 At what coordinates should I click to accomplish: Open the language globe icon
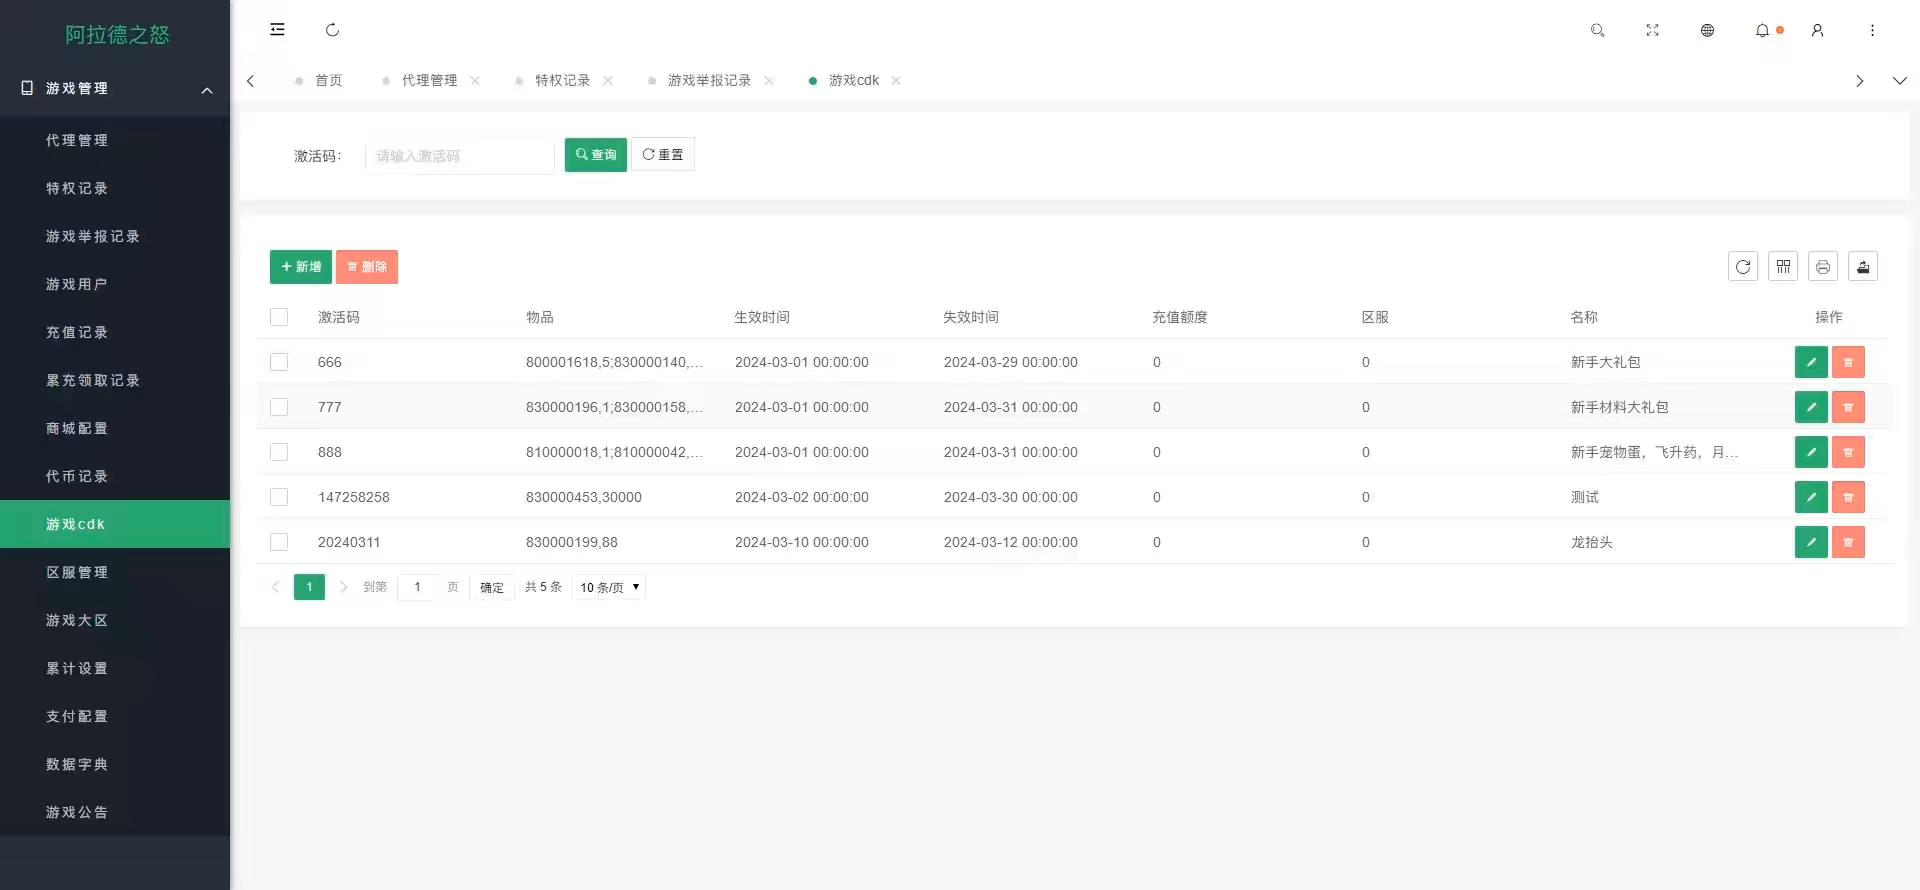tap(1708, 30)
